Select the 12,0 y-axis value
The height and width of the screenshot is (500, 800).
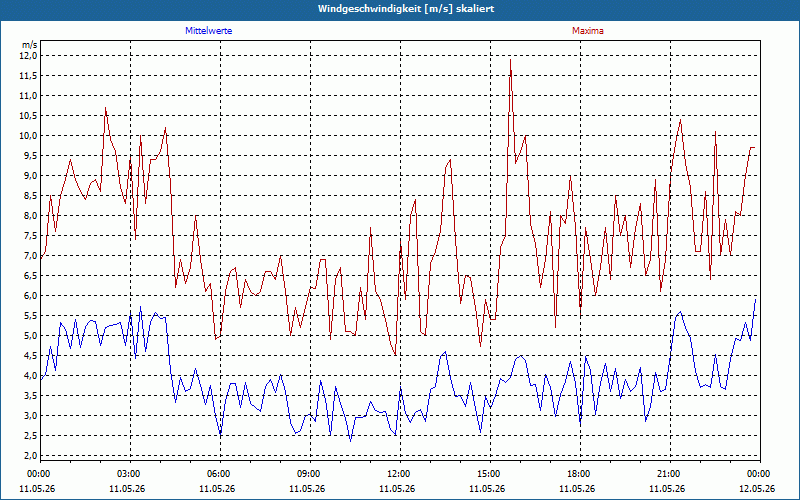tap(28, 56)
